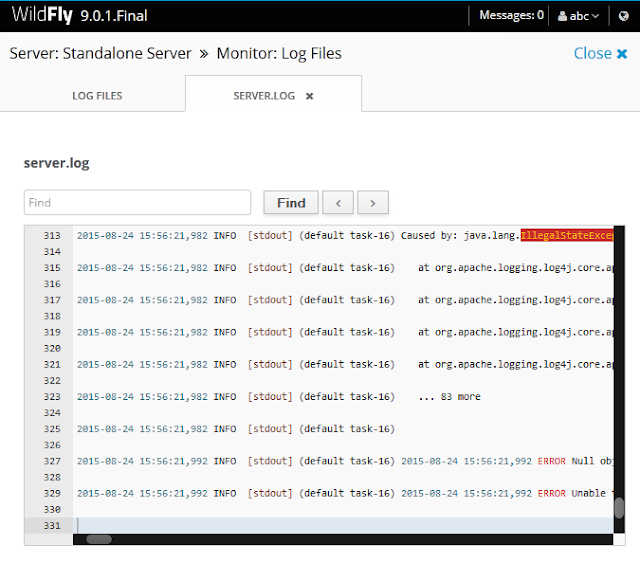Click 'ERROR Unable' text on line 329
This screenshot has height=563, width=640.
(x=571, y=494)
